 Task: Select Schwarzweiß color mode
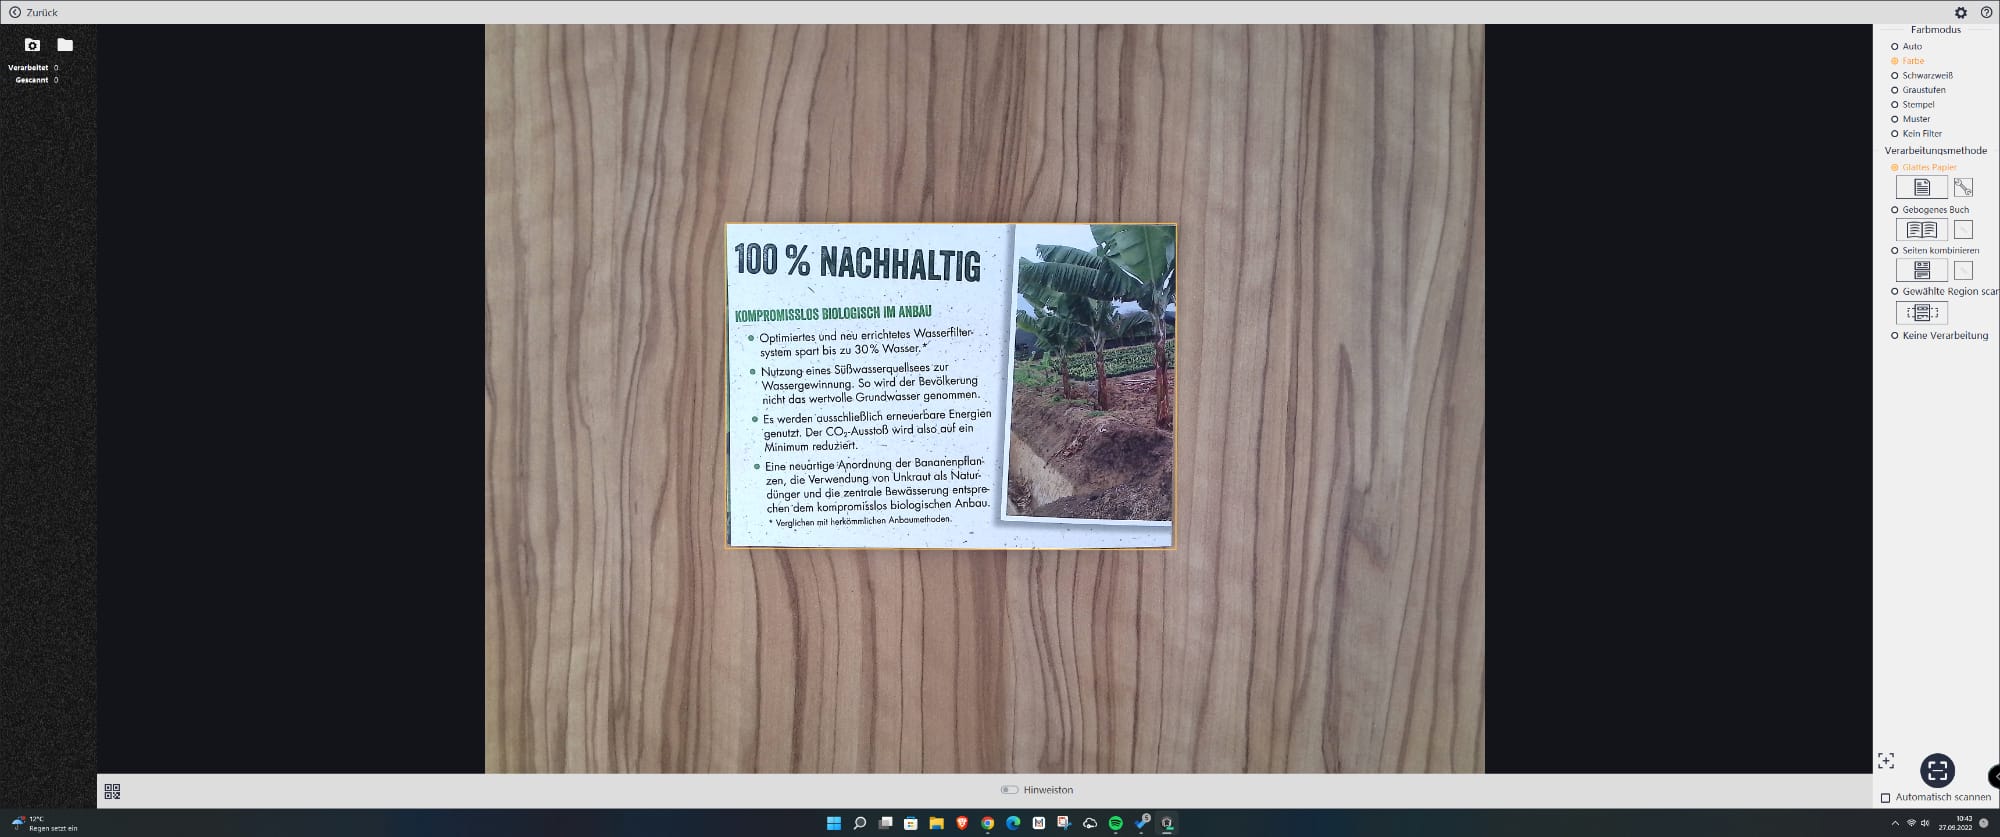point(1894,76)
